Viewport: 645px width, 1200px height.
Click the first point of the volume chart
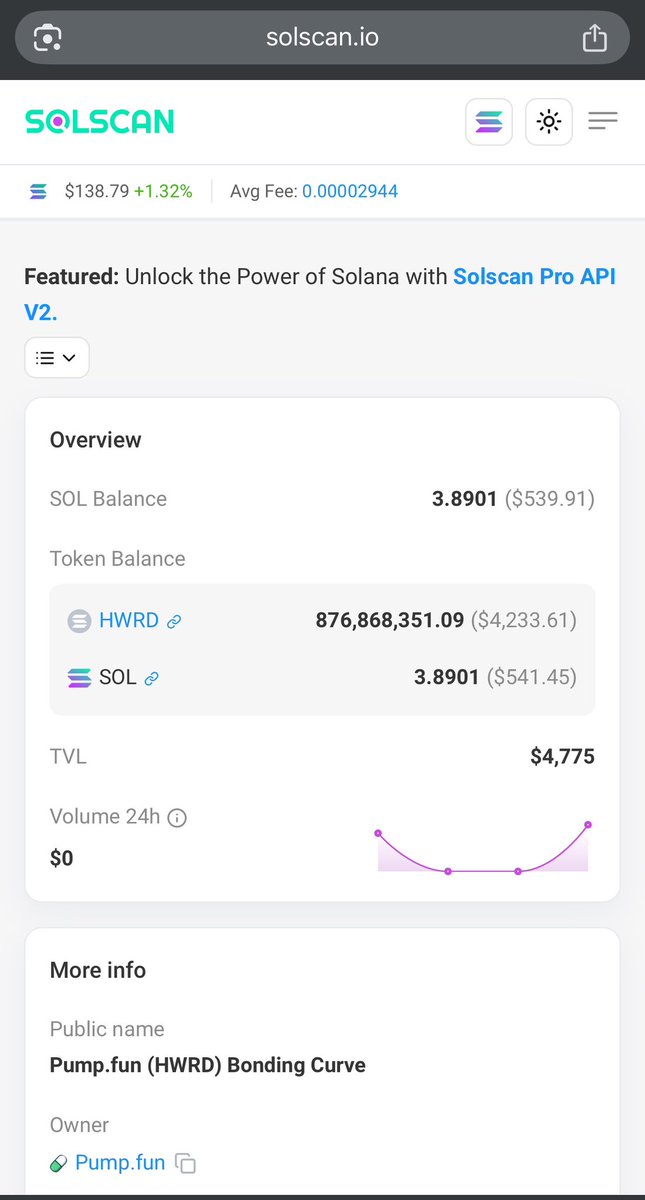point(378,832)
